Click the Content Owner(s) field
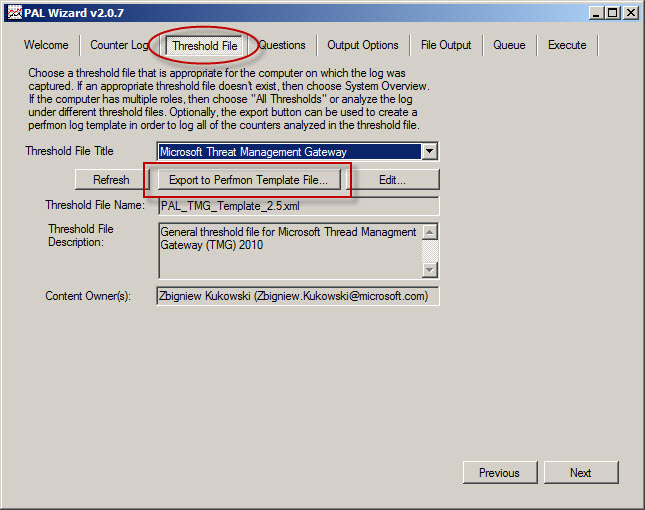Viewport: 645px width, 510px height. pyautogui.click(x=298, y=296)
